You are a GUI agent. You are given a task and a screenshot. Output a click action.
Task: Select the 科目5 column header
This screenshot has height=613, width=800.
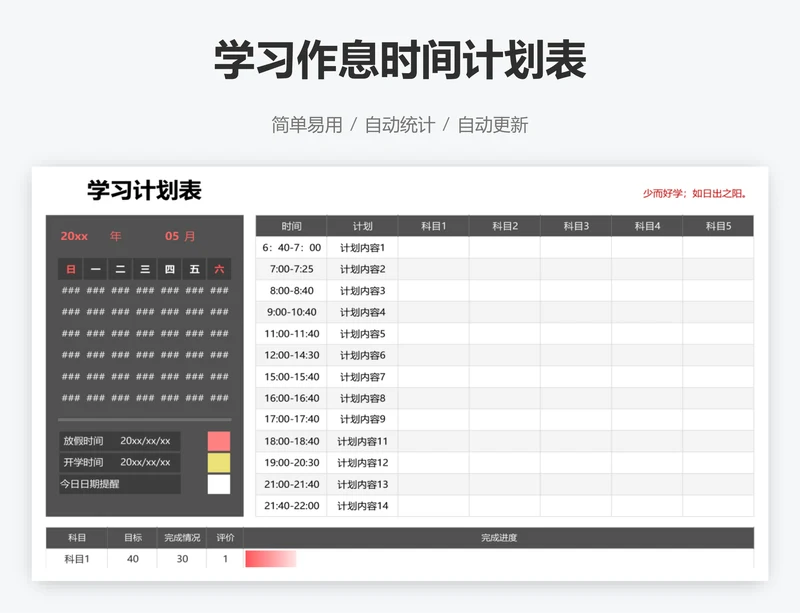[718, 226]
